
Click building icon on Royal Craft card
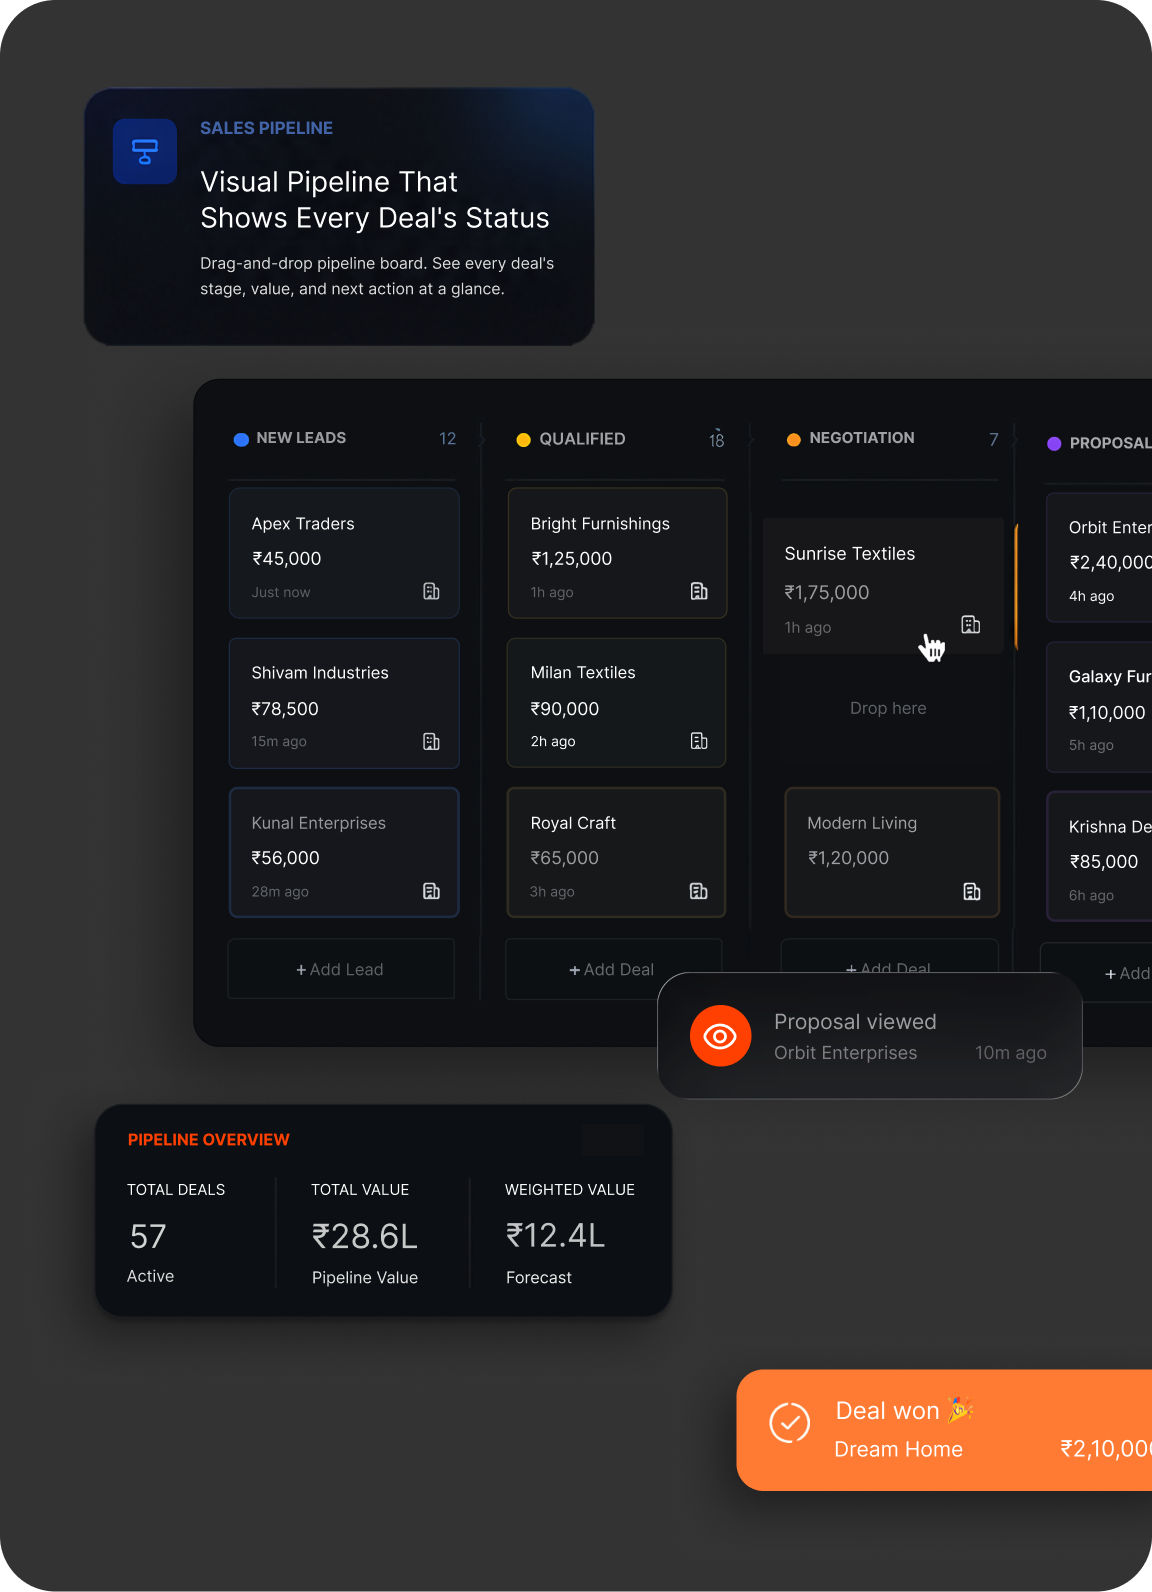pos(699,891)
